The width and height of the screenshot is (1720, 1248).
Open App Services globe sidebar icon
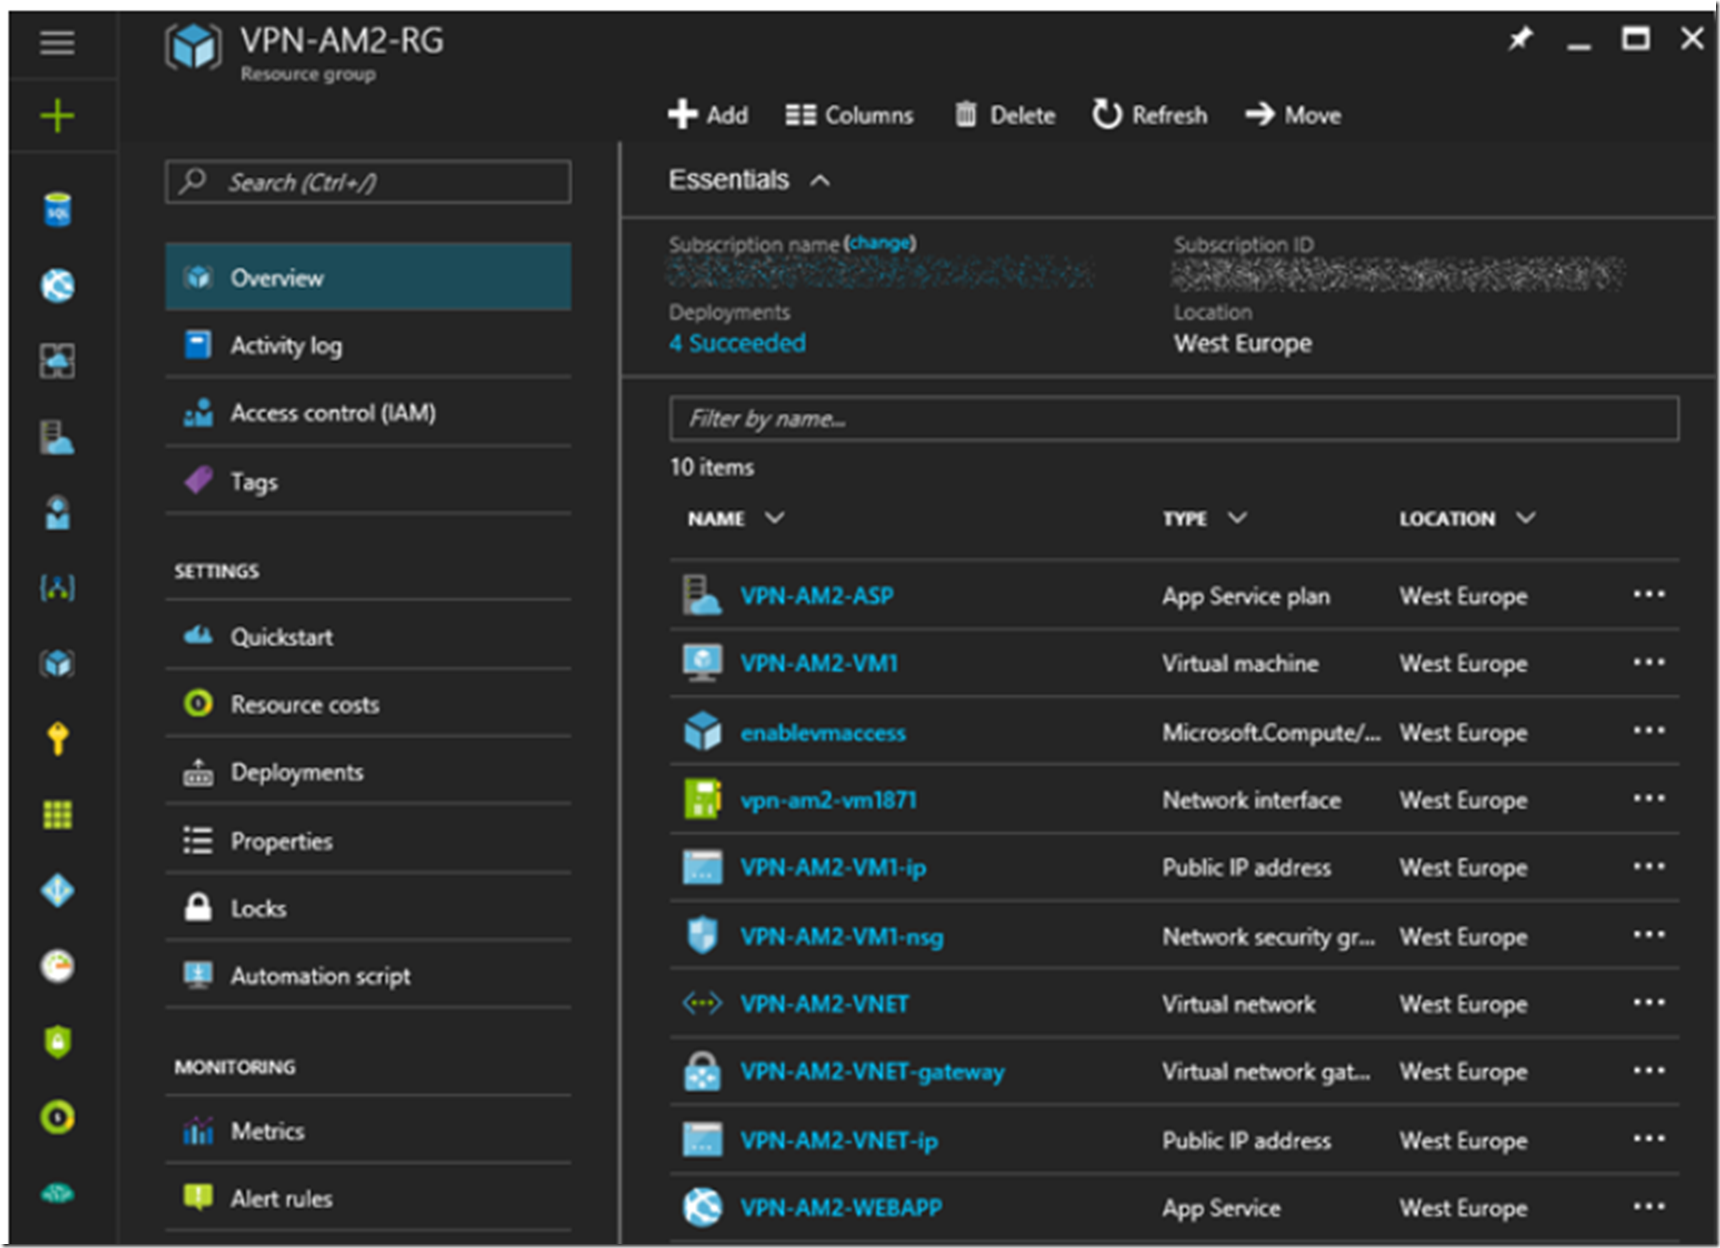(x=58, y=286)
